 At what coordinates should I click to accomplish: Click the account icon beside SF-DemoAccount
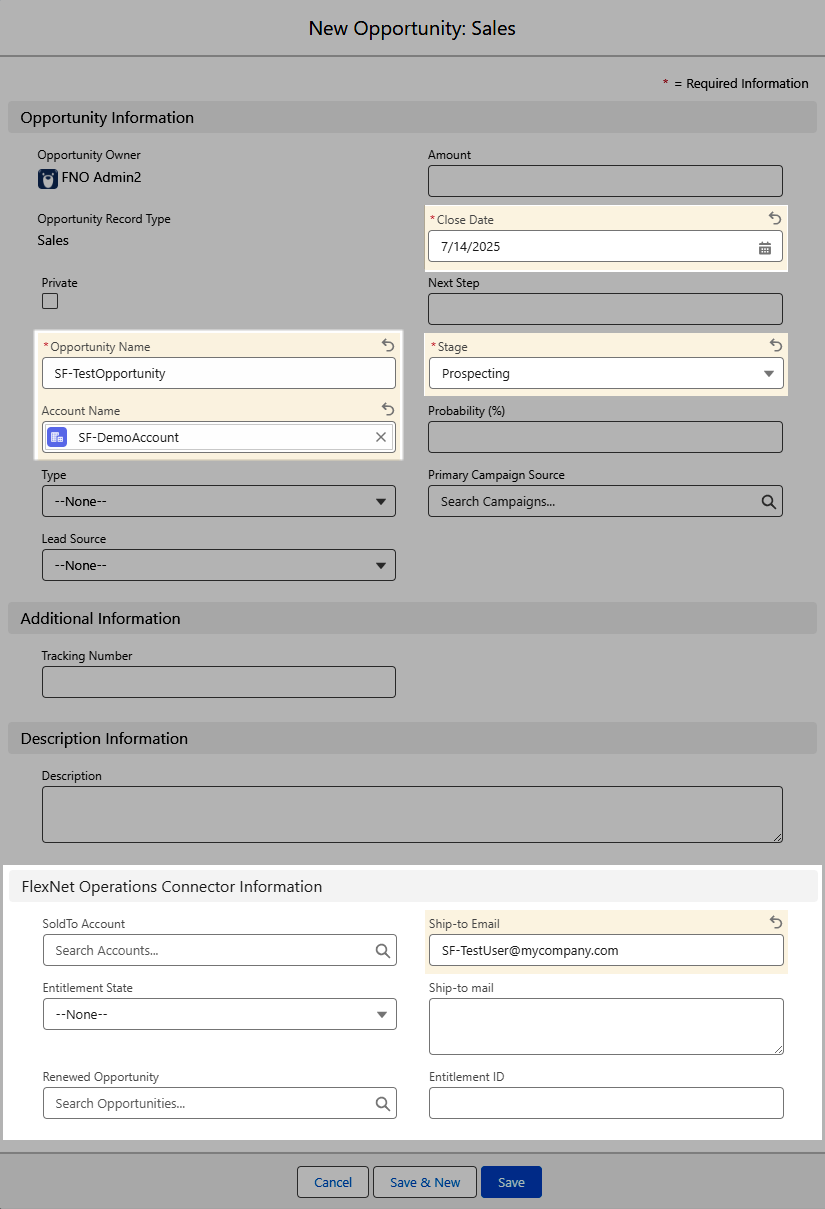point(57,437)
